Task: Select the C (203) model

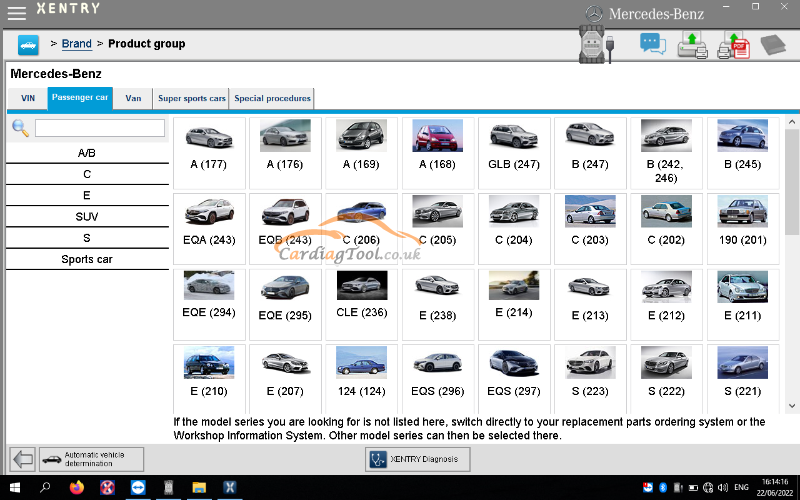Action: 590,229
